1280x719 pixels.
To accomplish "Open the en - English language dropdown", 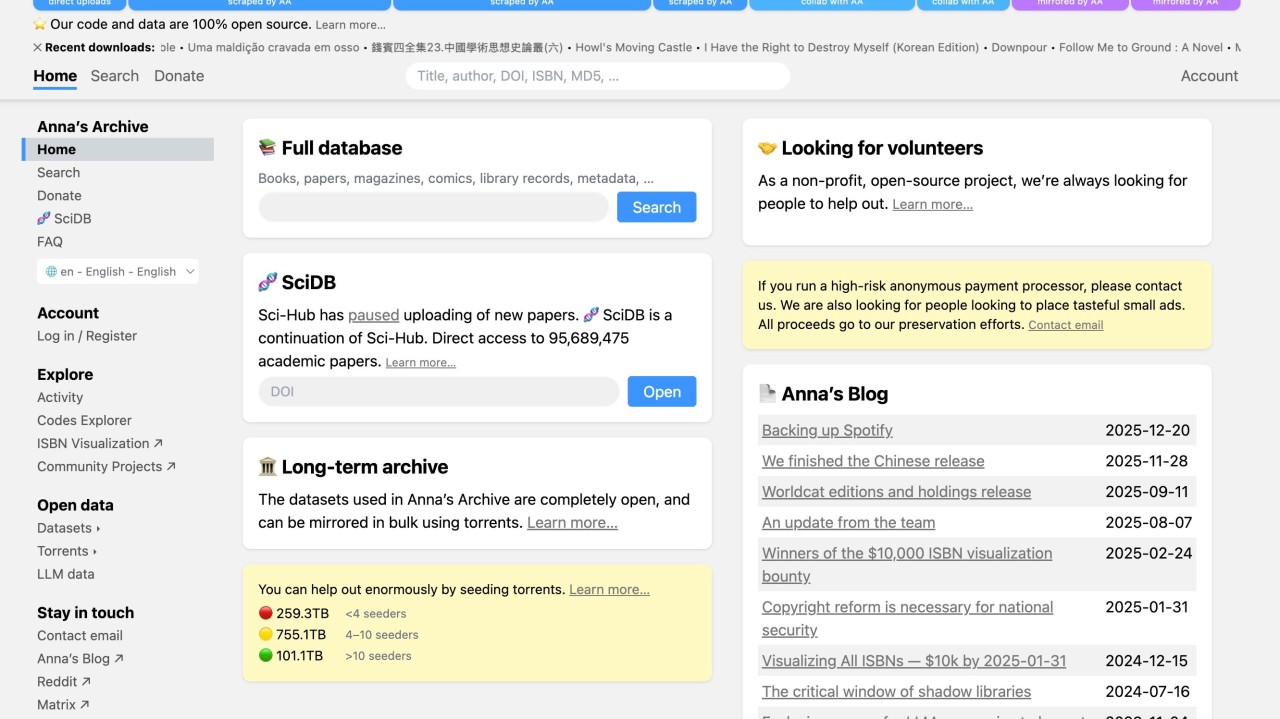I will pyautogui.click(x=118, y=271).
